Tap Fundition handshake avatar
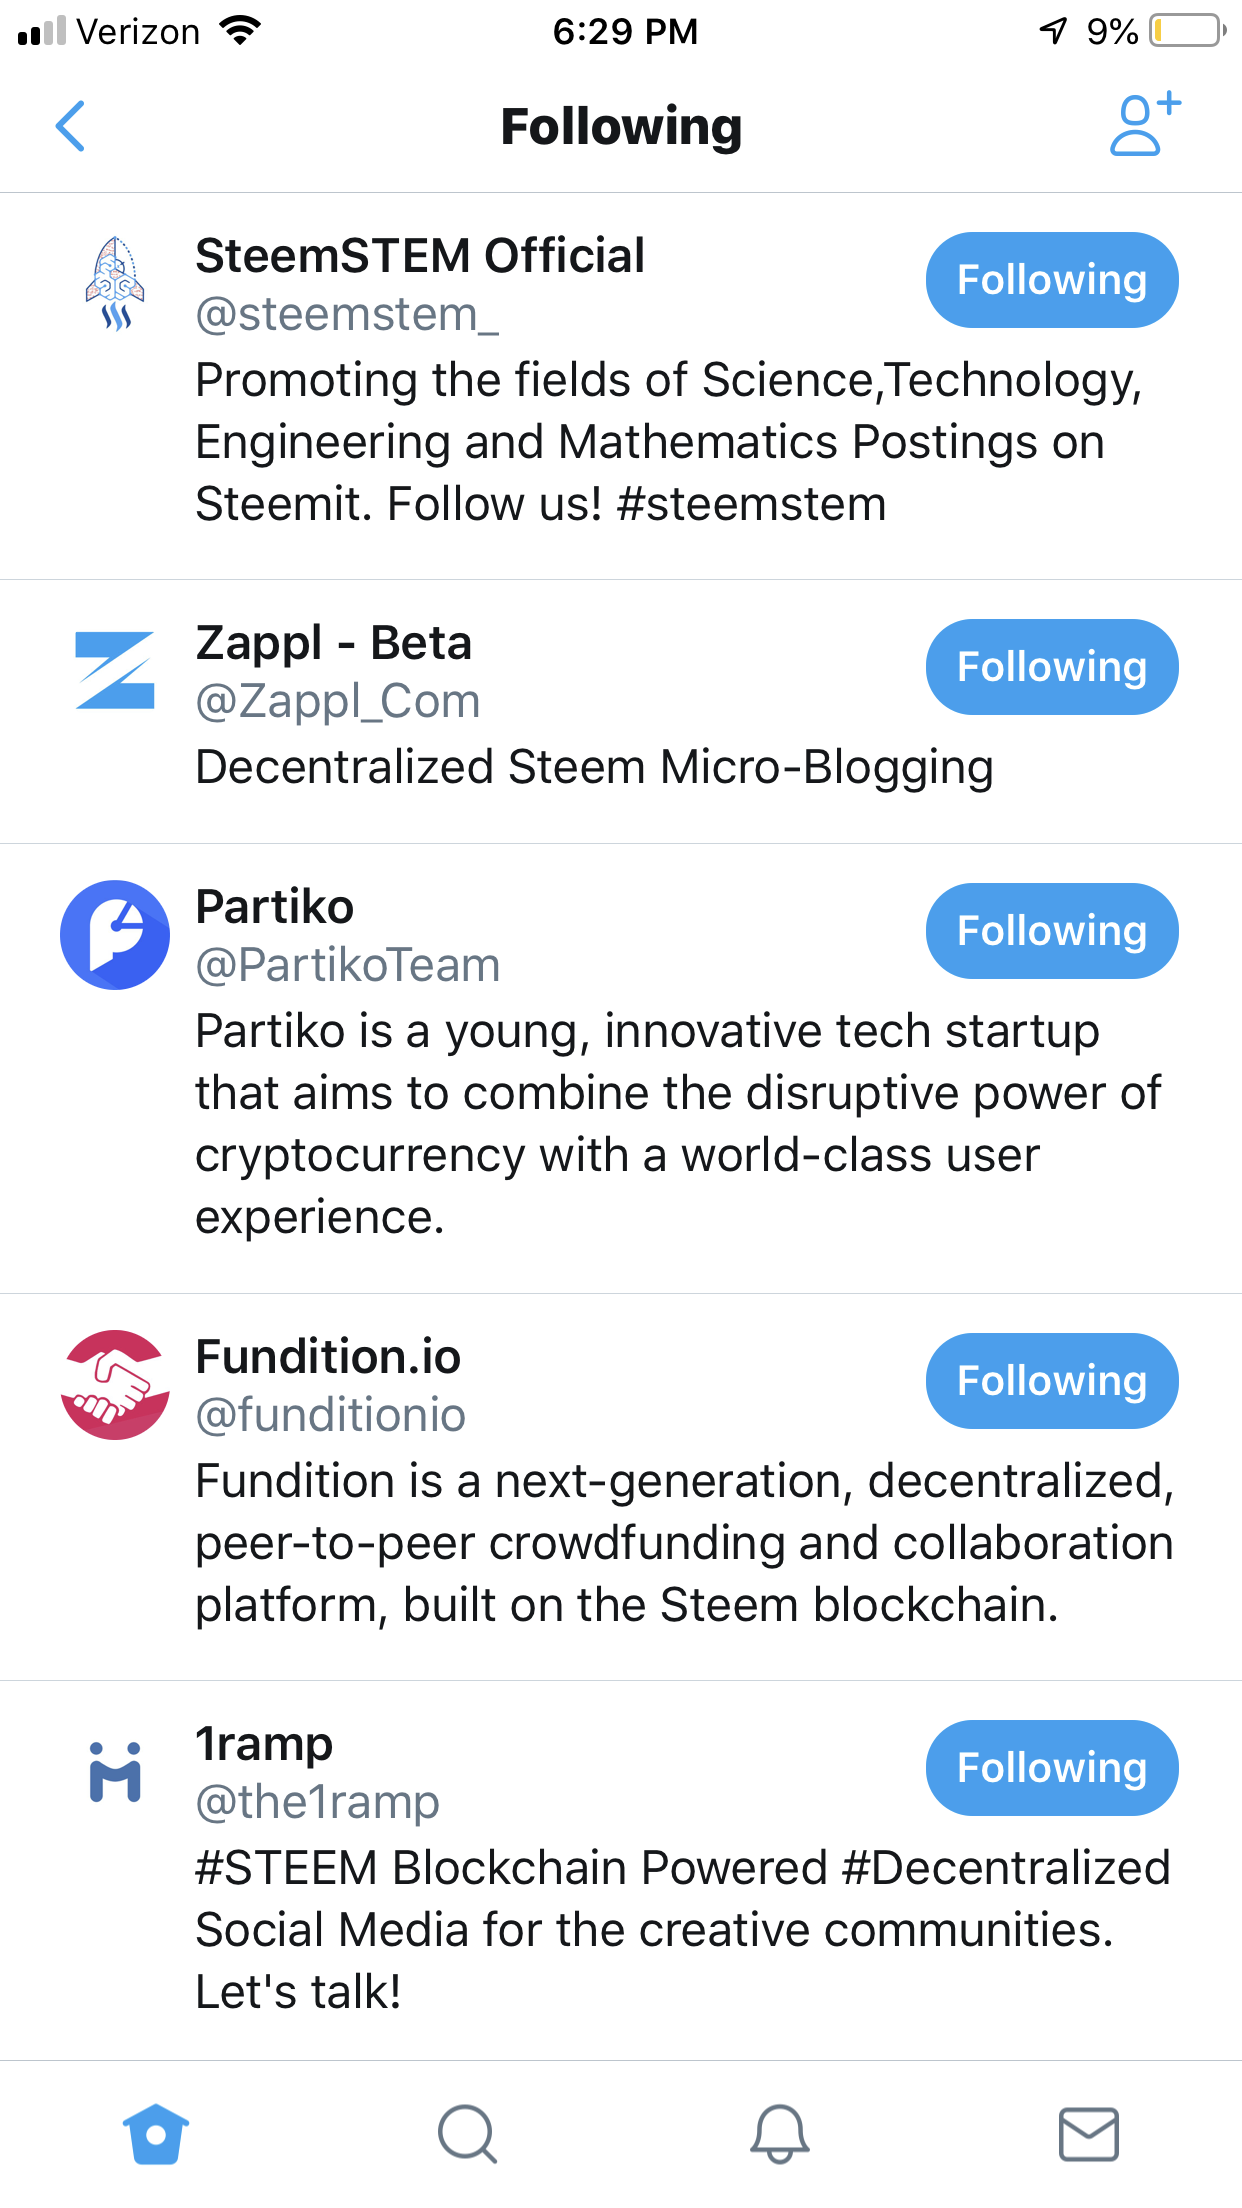Viewport: 1242px width, 2208px height. pyautogui.click(x=115, y=1385)
